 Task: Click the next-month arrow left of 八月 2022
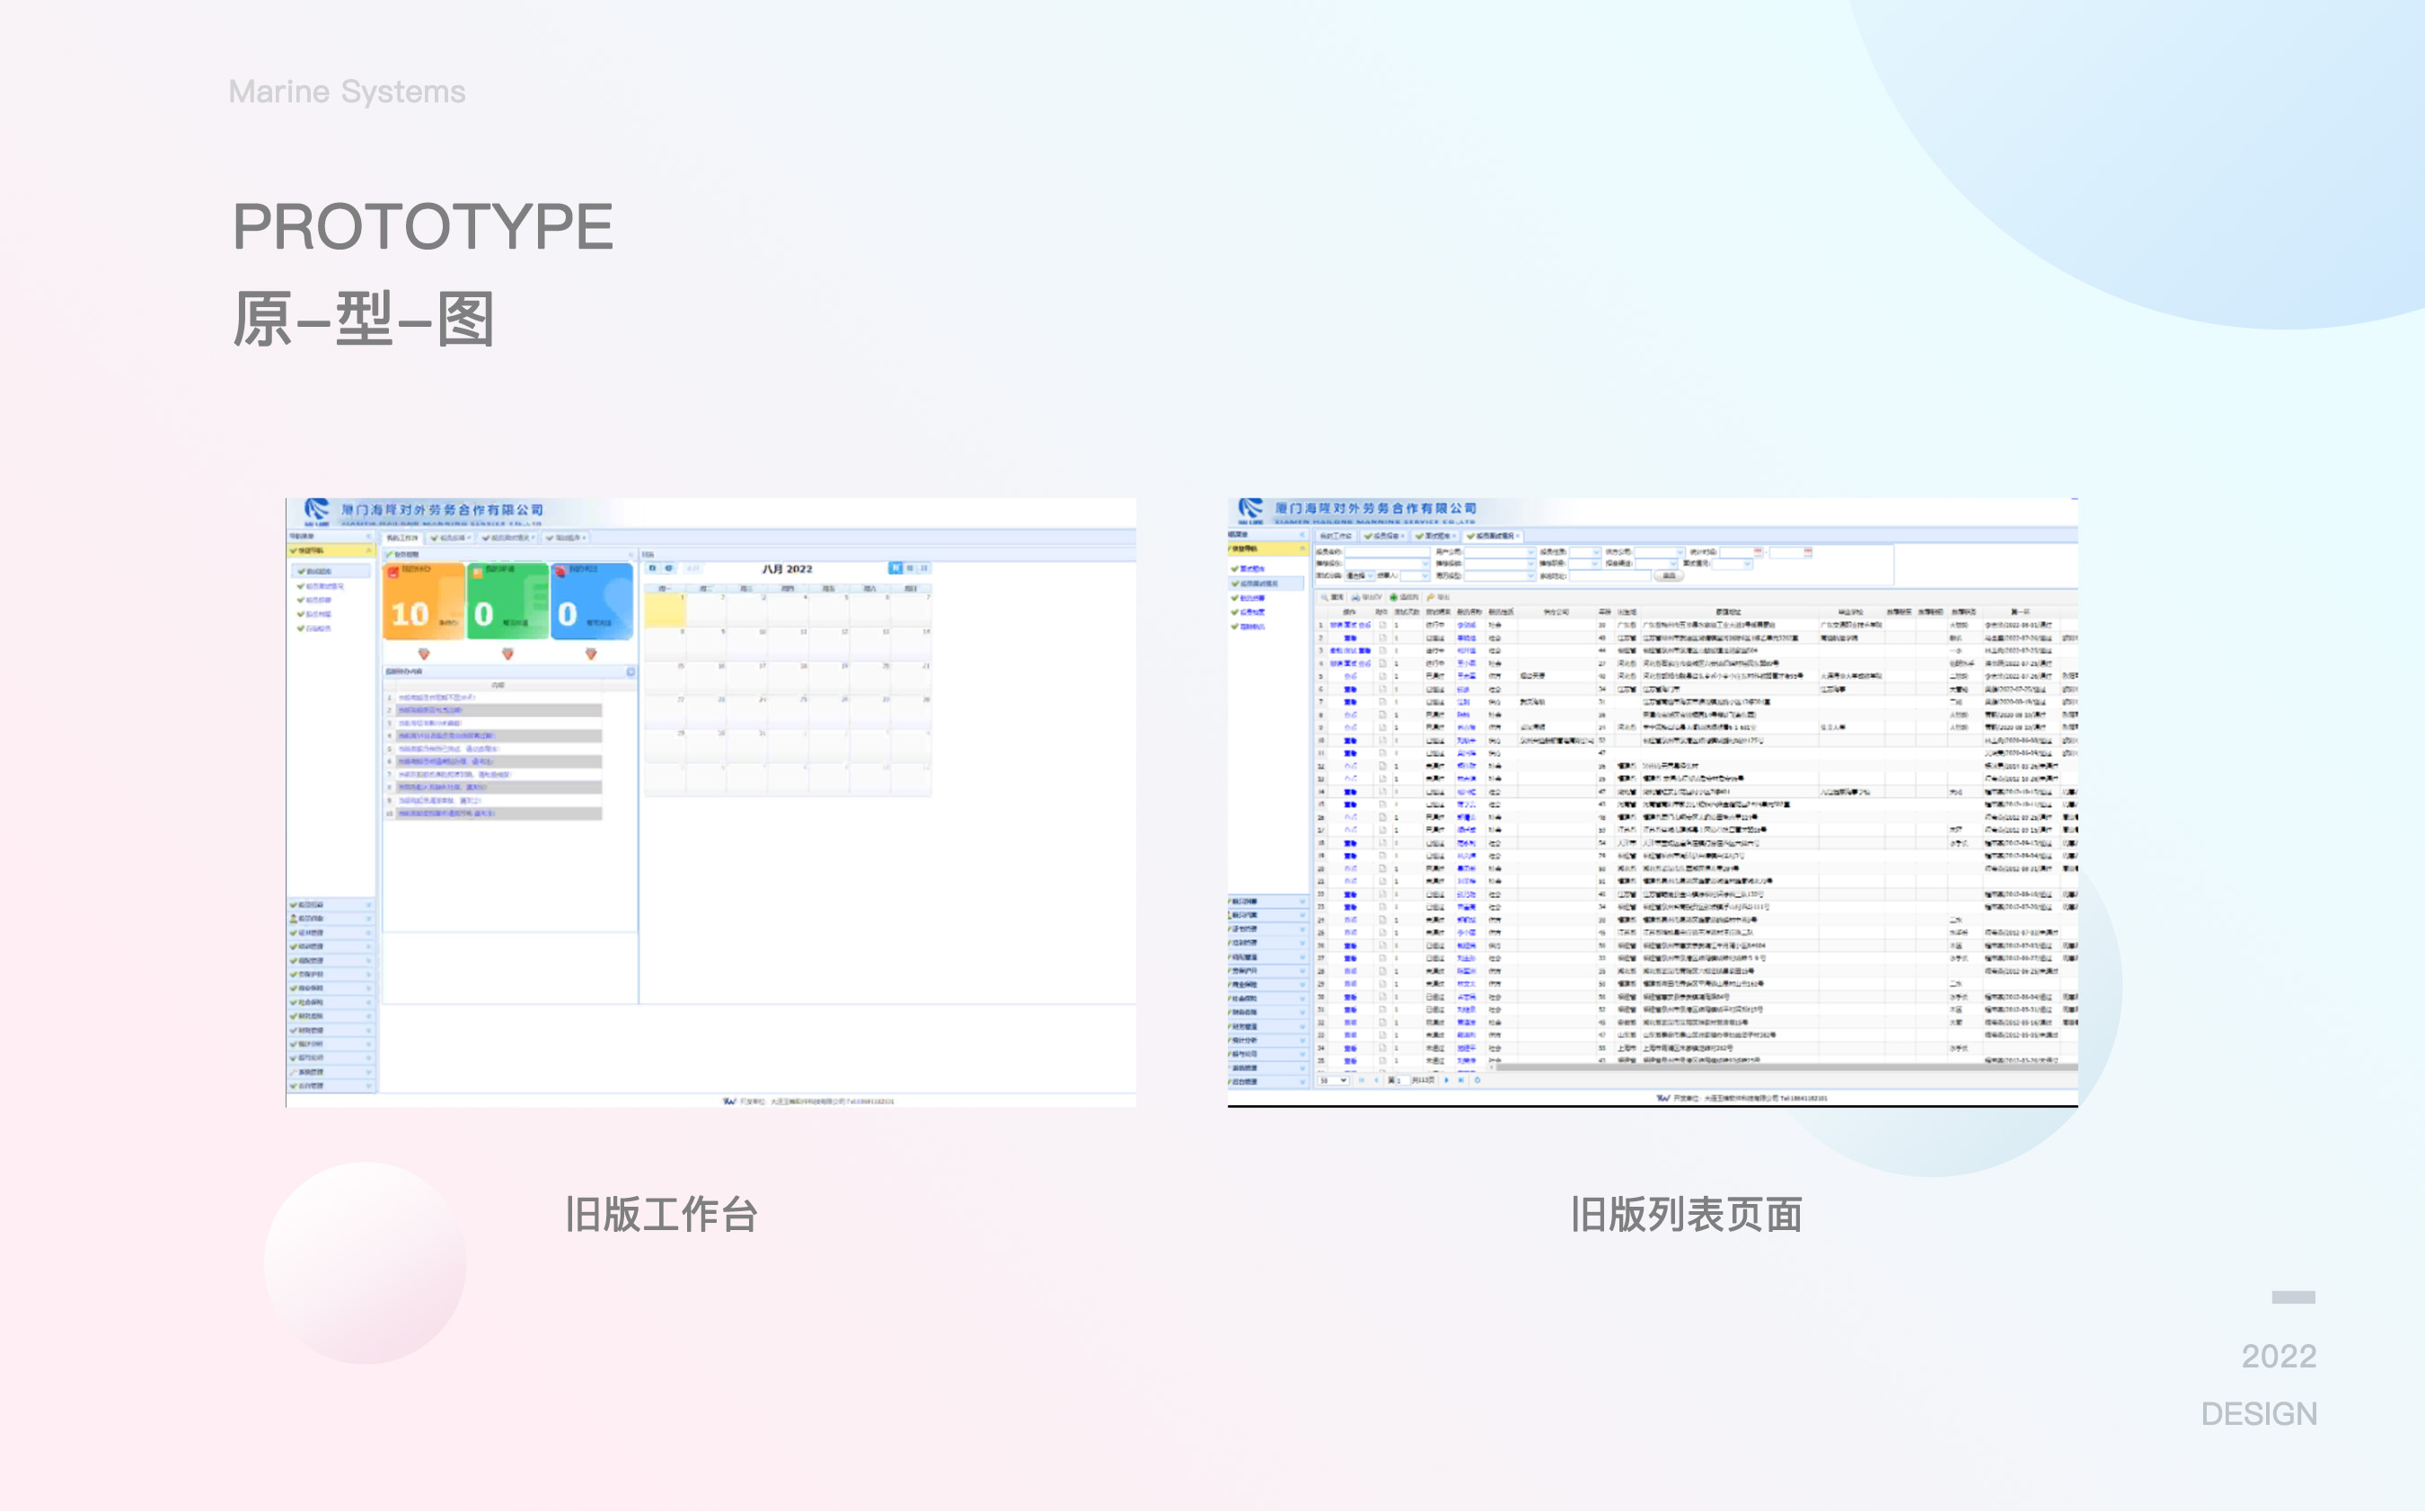tap(669, 569)
